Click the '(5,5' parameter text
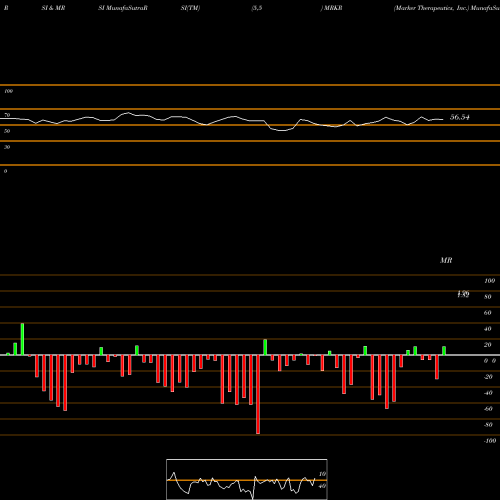Image resolution: width=500 pixels, height=500 pixels. (x=257, y=8)
